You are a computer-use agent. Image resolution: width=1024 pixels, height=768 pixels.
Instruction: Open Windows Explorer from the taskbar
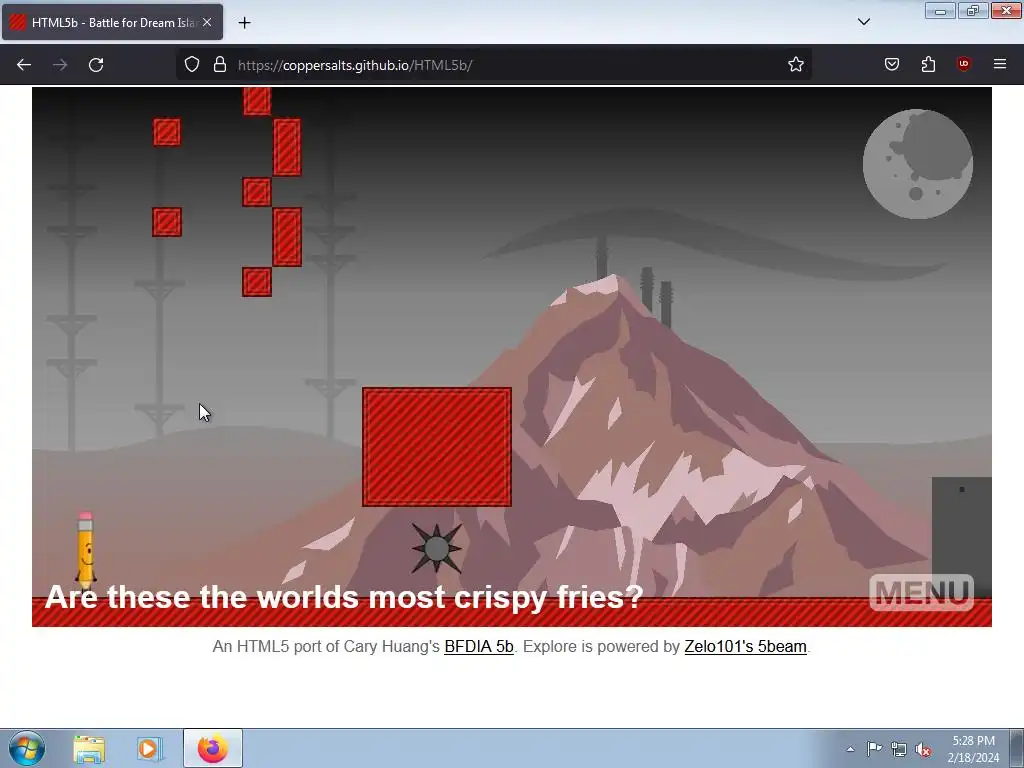pyautogui.click(x=89, y=749)
